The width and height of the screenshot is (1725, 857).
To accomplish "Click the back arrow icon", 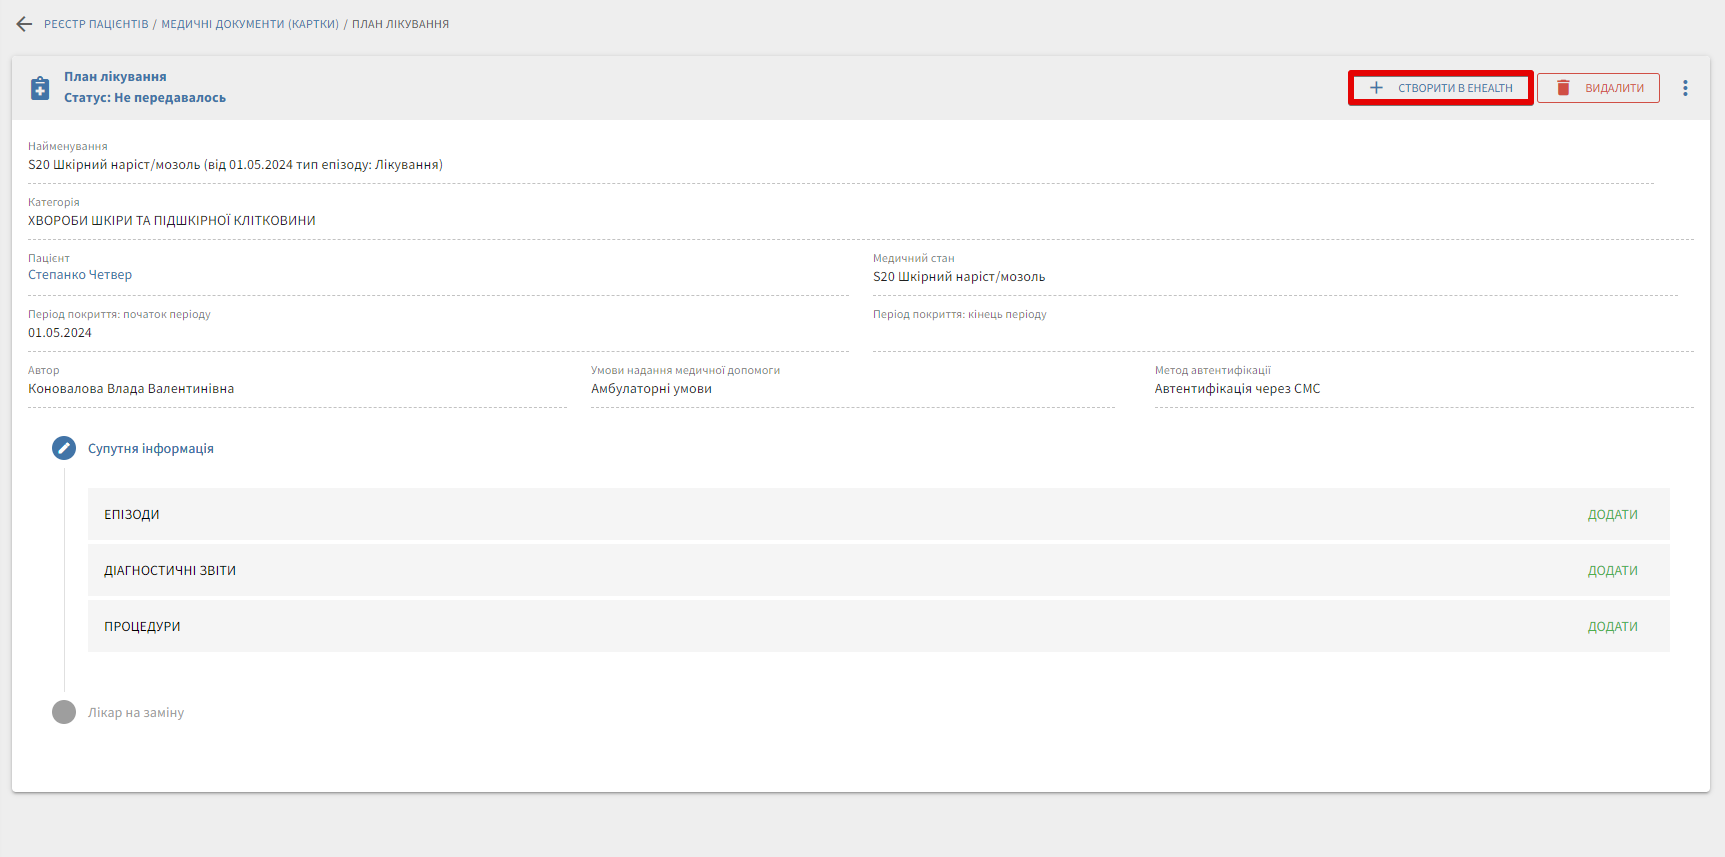I will 24,24.
